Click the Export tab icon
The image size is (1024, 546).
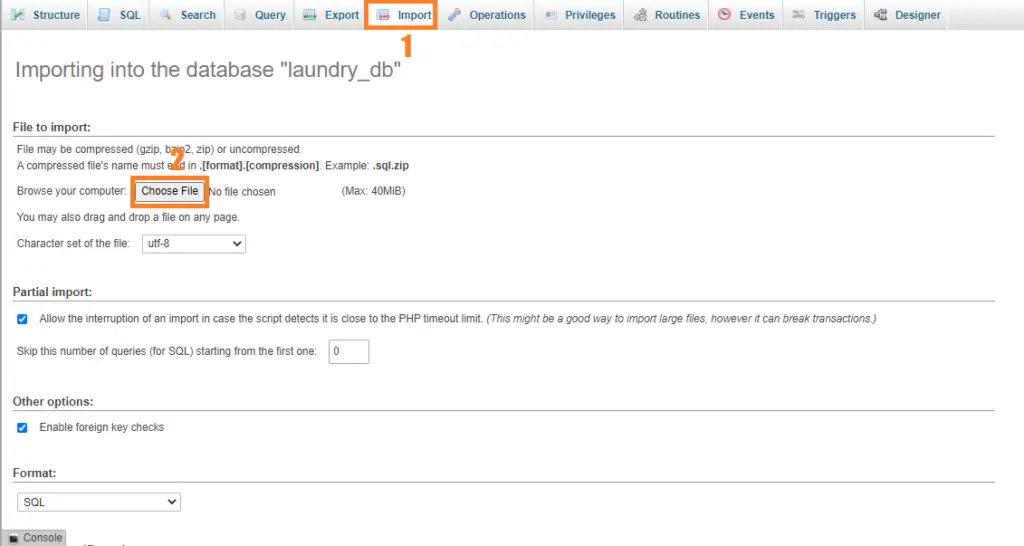click(x=310, y=15)
